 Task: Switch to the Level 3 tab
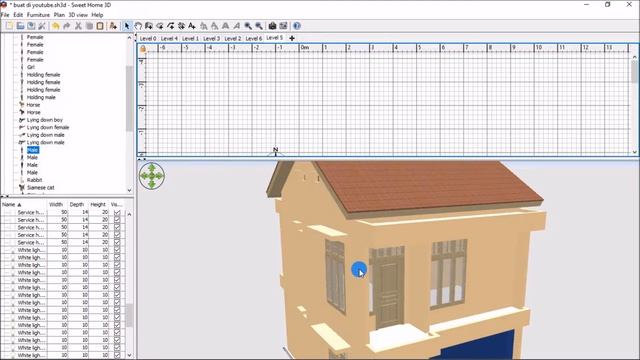[x=211, y=38]
